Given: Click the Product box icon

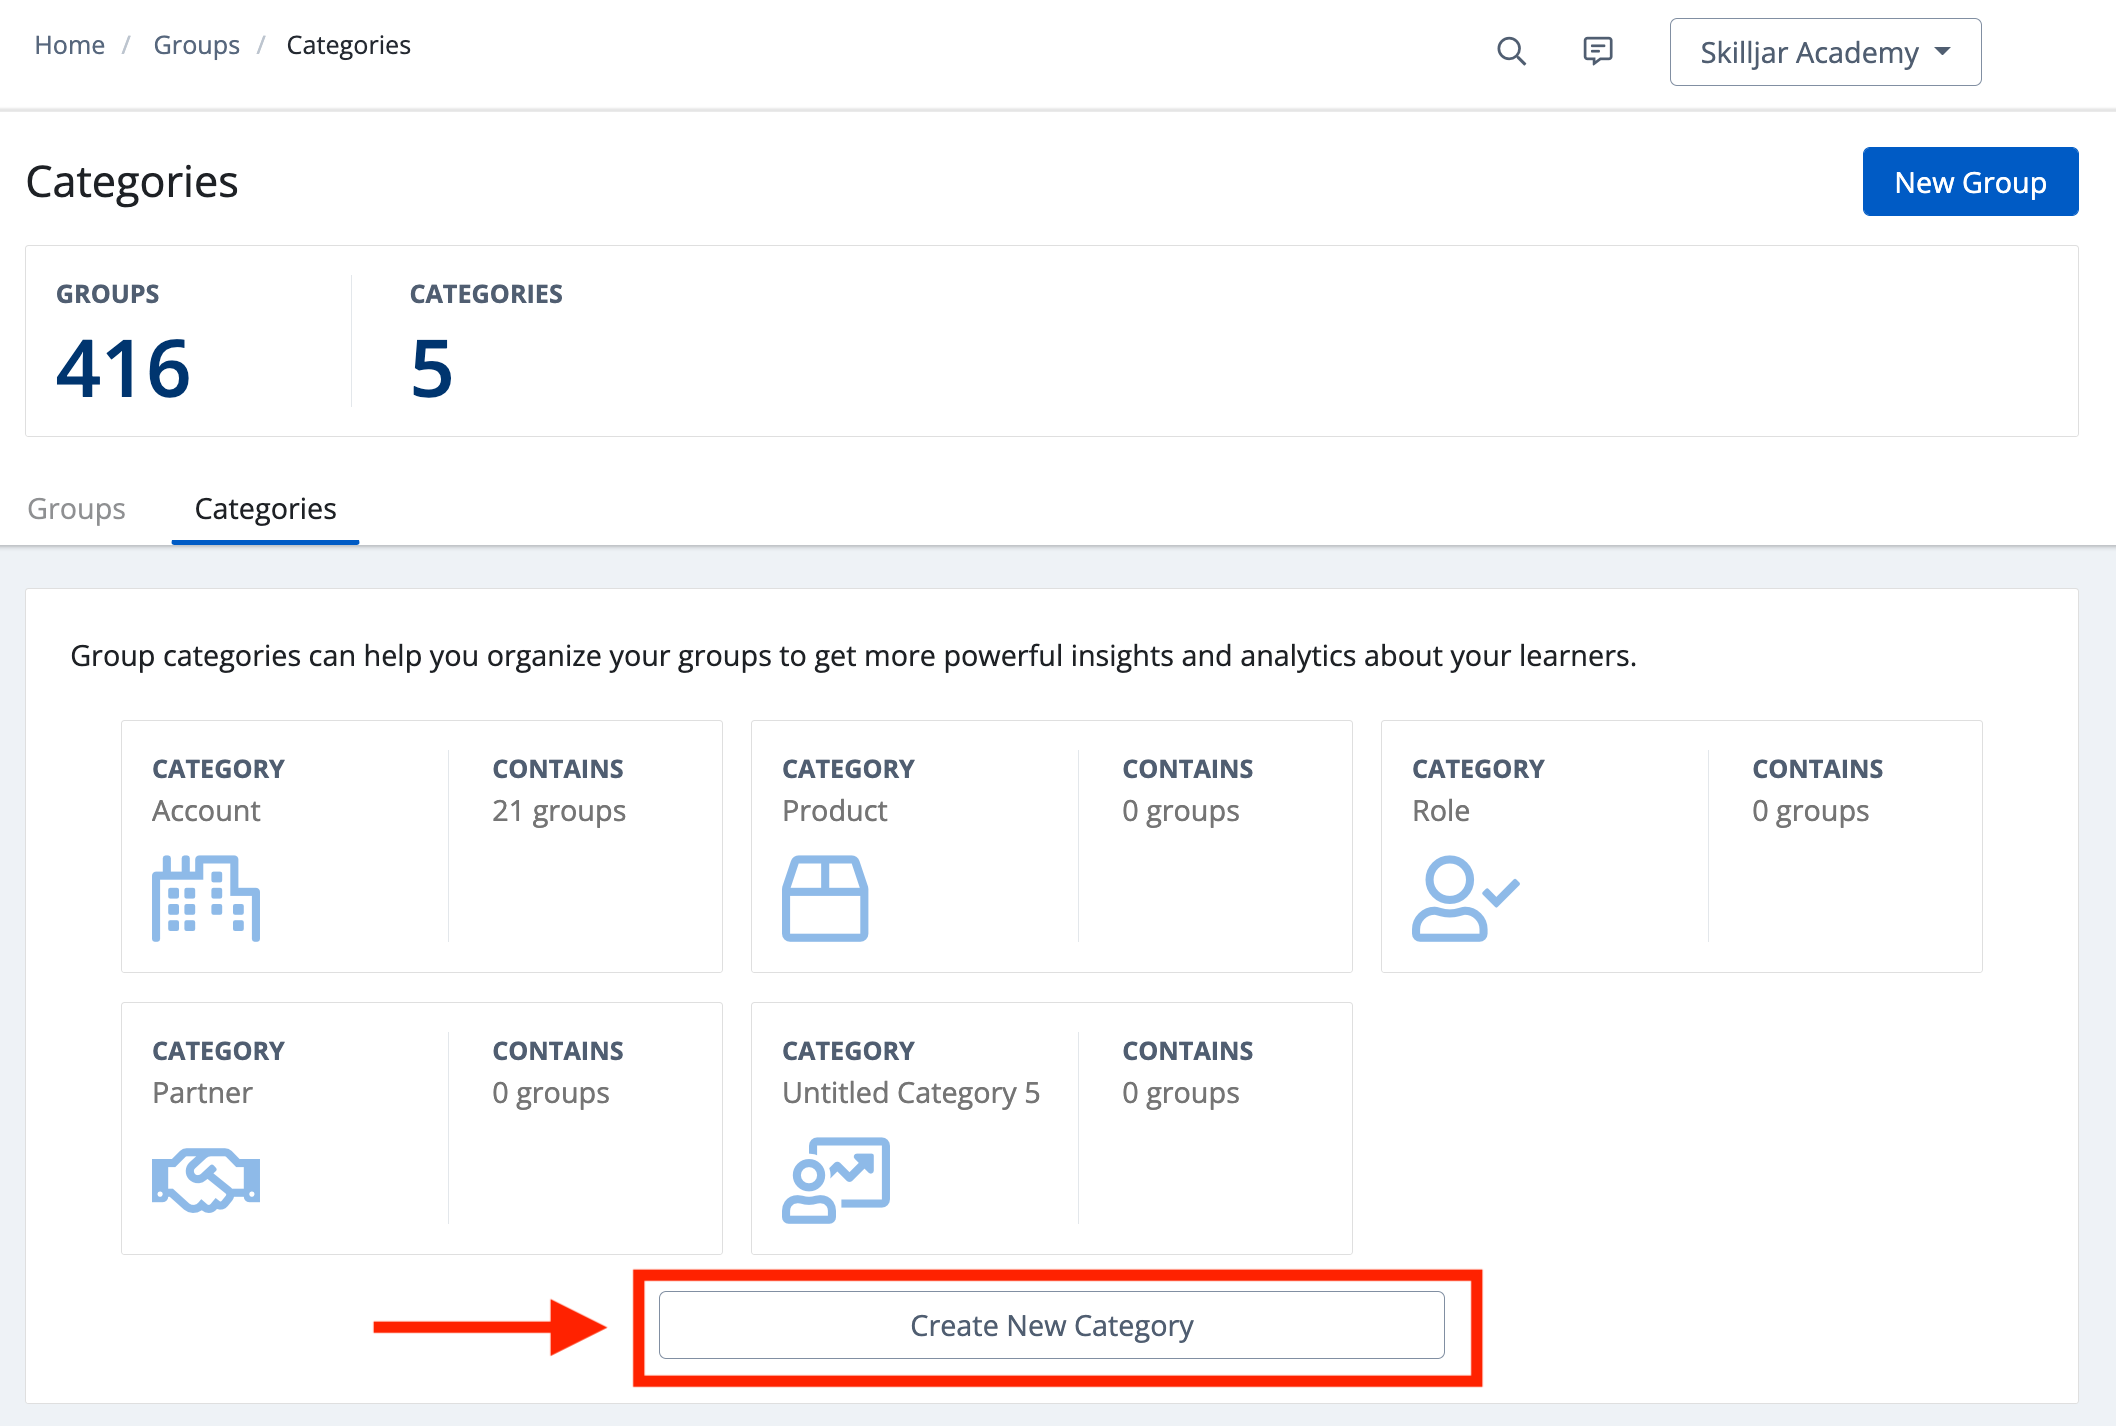Looking at the screenshot, I should pyautogui.click(x=825, y=898).
